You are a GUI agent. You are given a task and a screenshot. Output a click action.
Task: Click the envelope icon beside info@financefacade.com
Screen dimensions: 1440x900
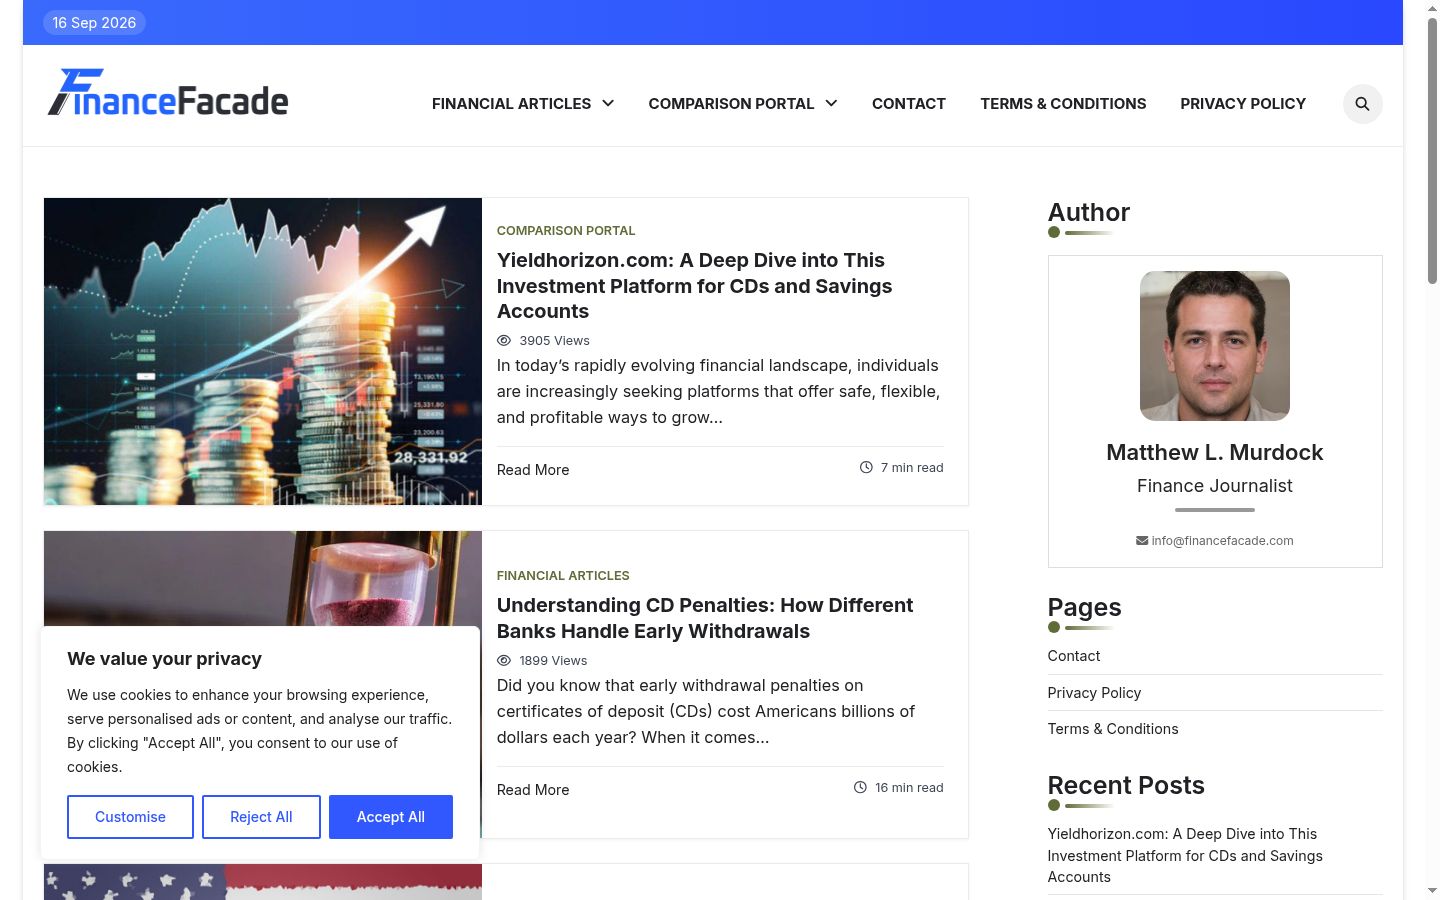click(x=1142, y=541)
